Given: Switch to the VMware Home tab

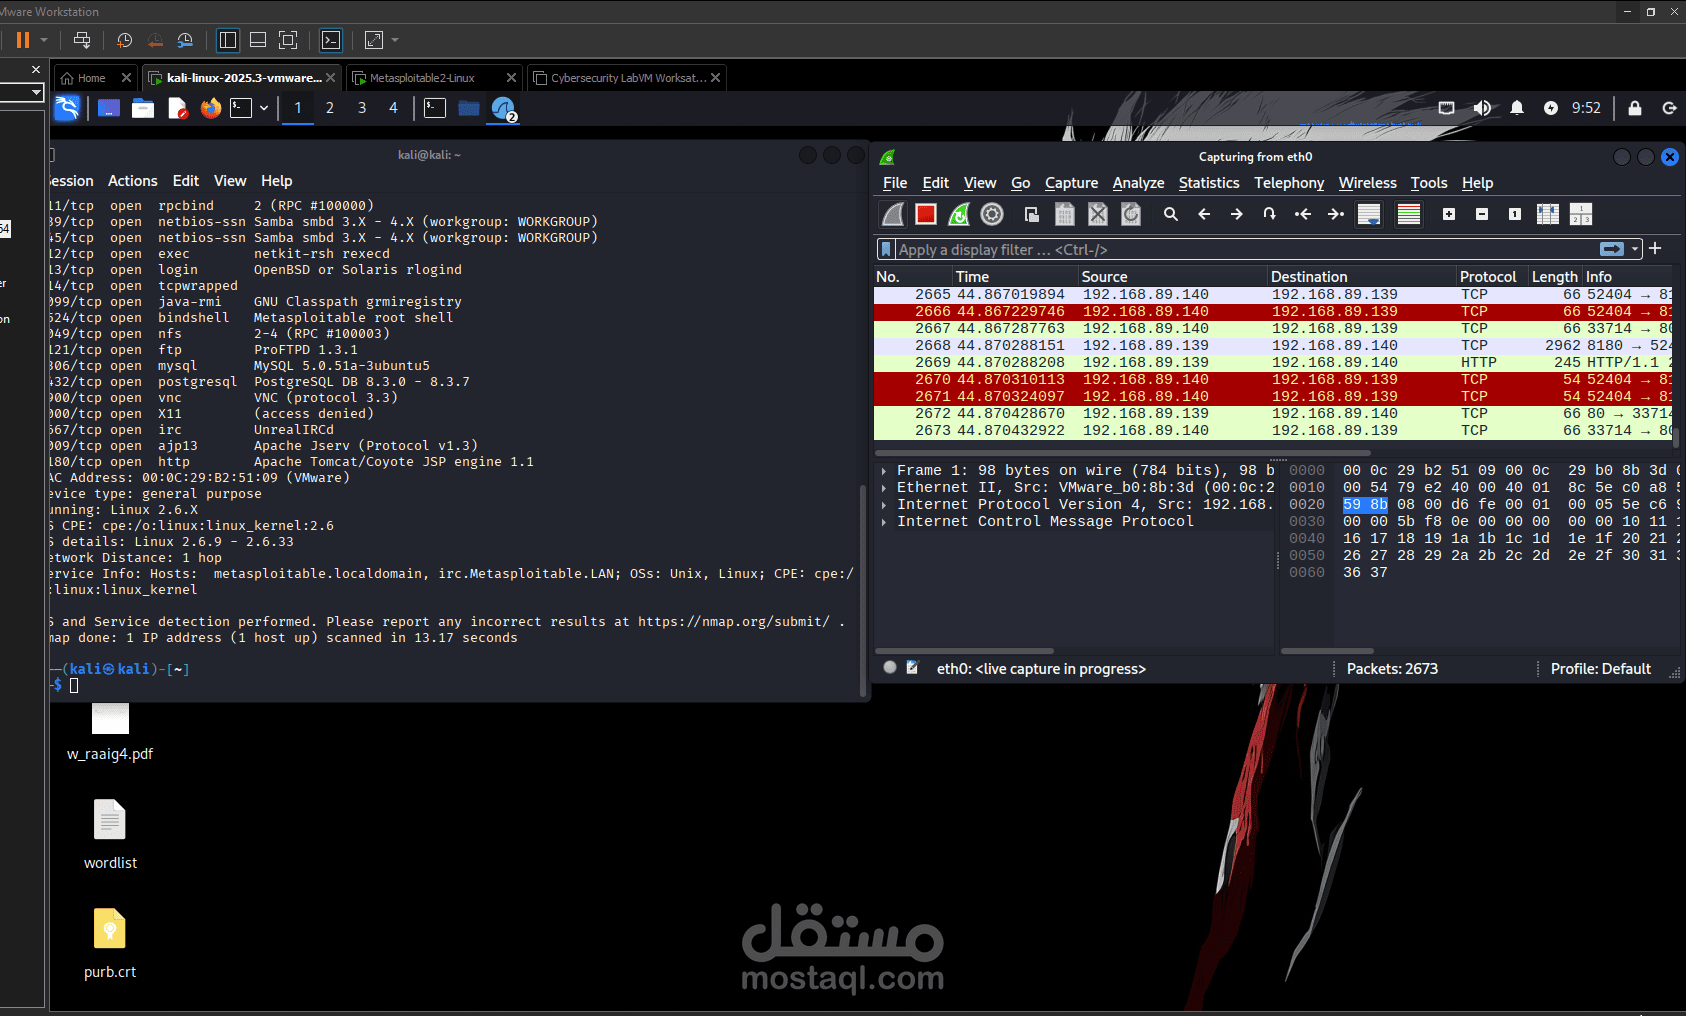Looking at the screenshot, I should click(84, 78).
